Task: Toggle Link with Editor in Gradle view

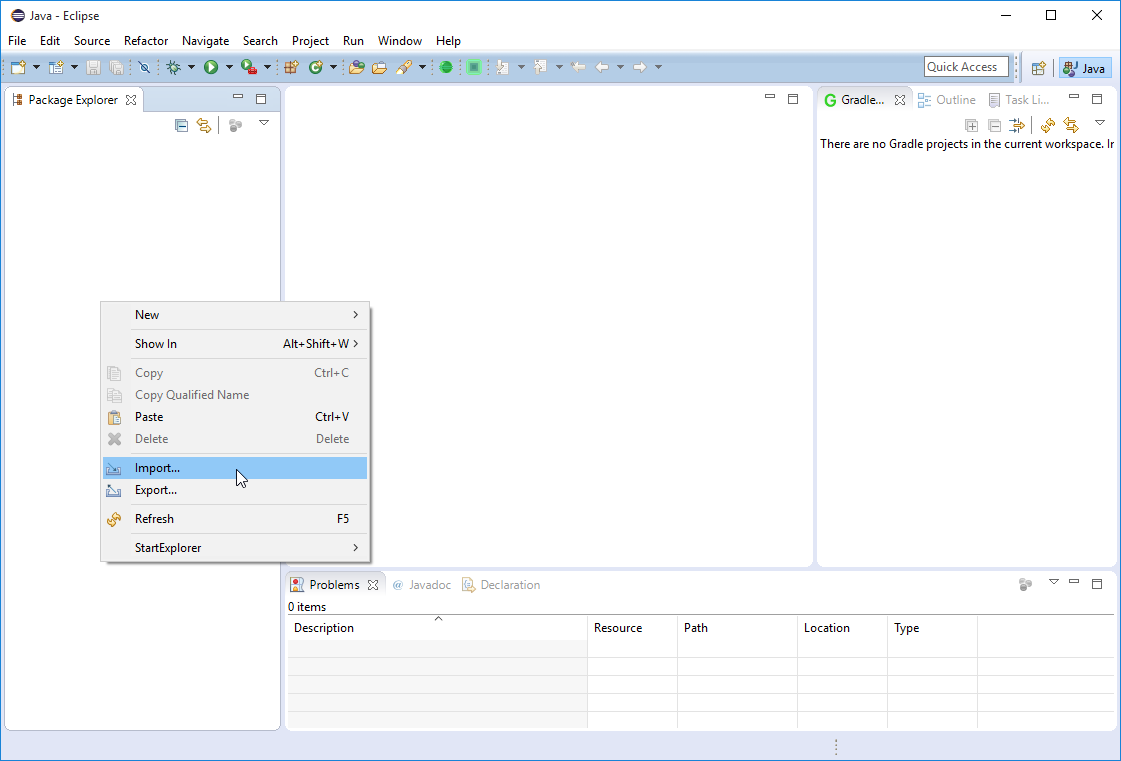Action: (1071, 125)
